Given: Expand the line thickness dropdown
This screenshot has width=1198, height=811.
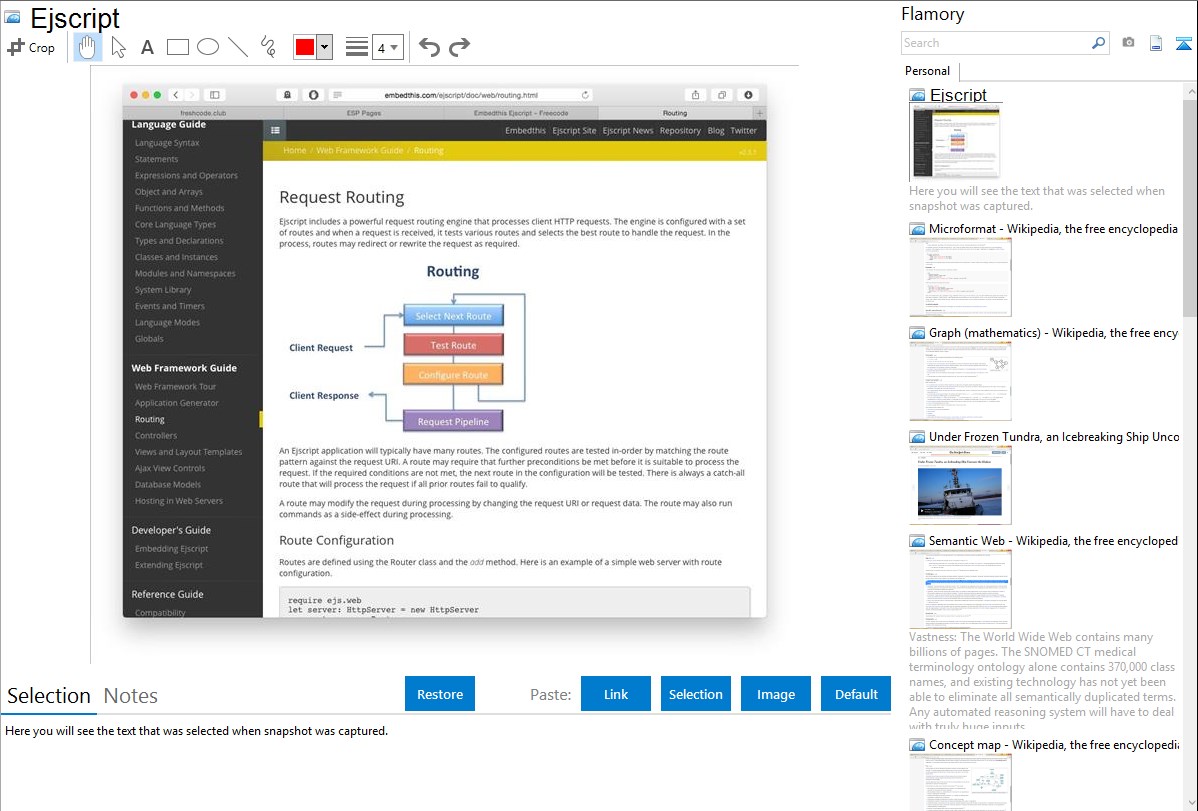Looking at the screenshot, I should coord(387,47).
